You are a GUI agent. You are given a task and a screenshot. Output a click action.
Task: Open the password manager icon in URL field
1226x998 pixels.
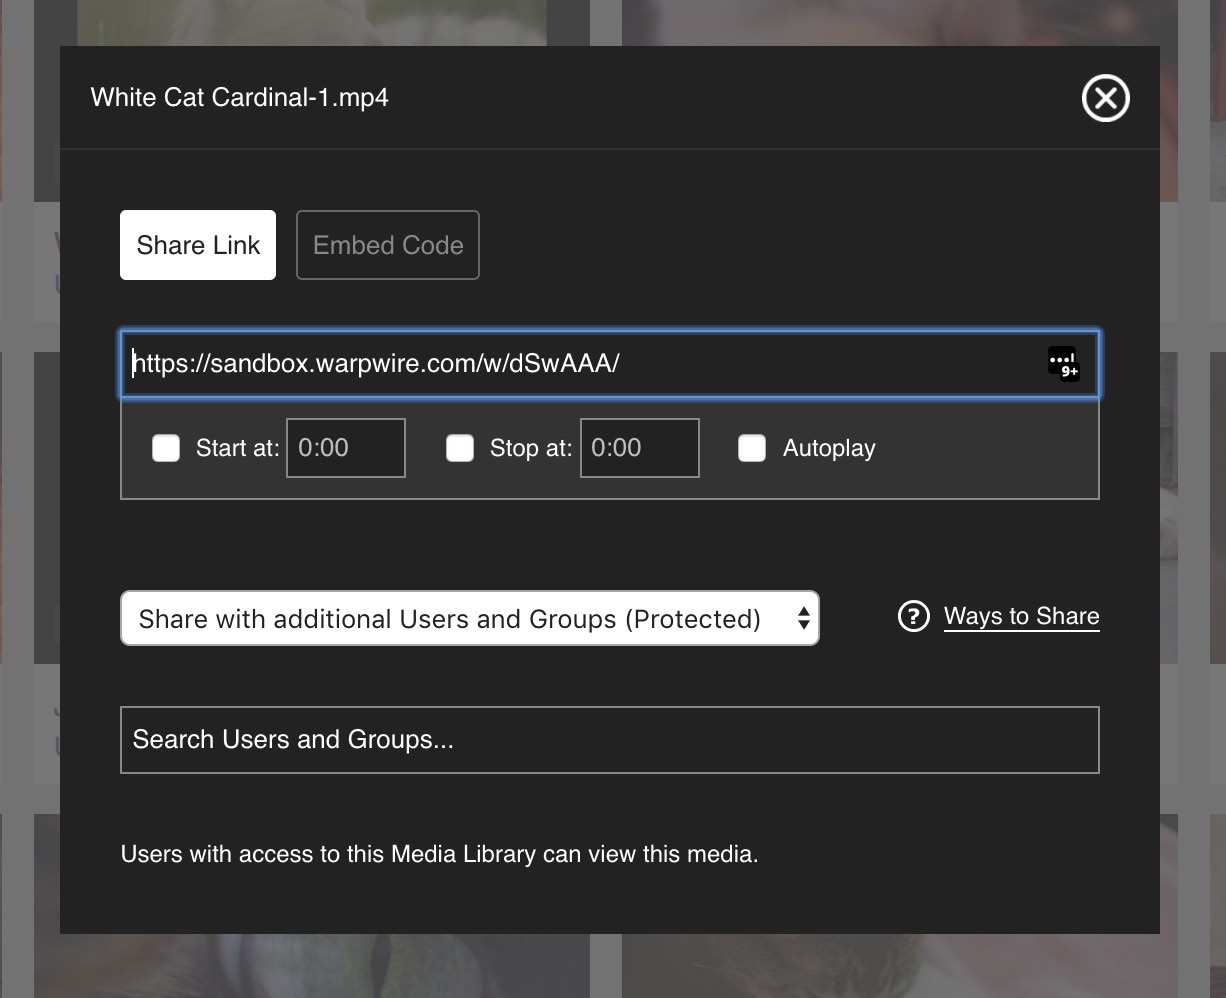click(x=1063, y=363)
